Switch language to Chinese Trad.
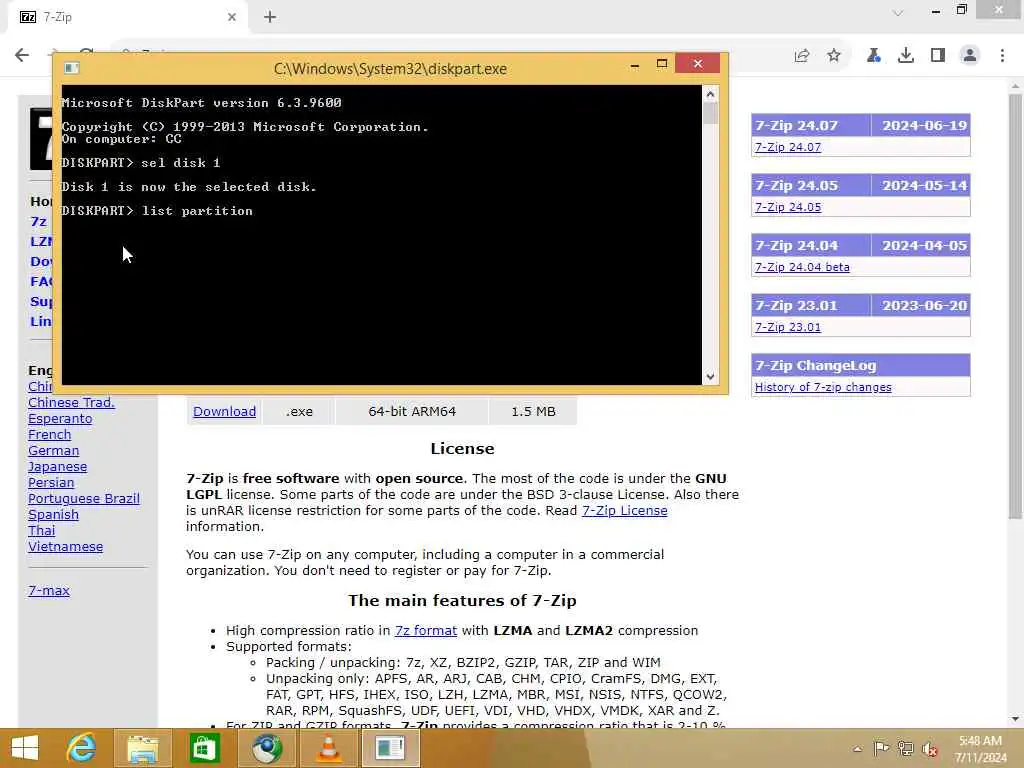The image size is (1024, 768). pos(71,402)
